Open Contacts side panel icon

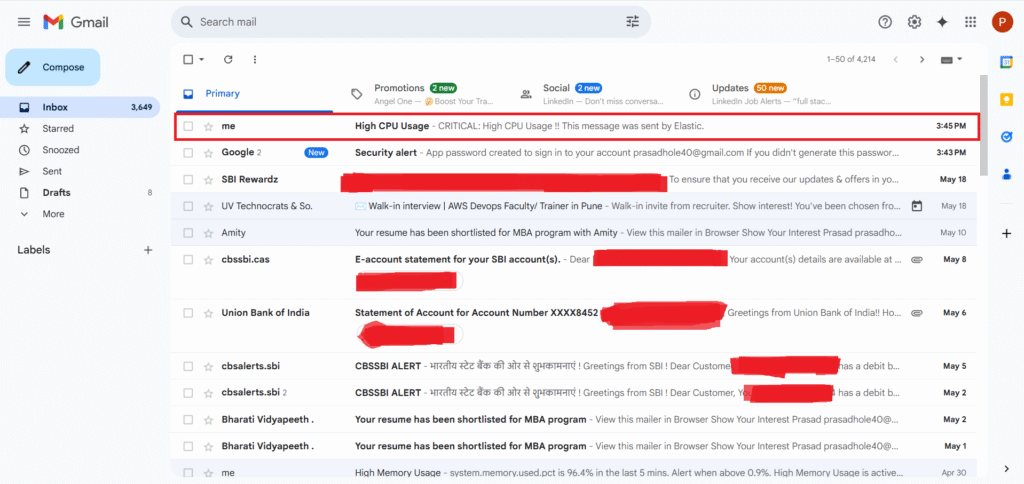pos(1006,174)
